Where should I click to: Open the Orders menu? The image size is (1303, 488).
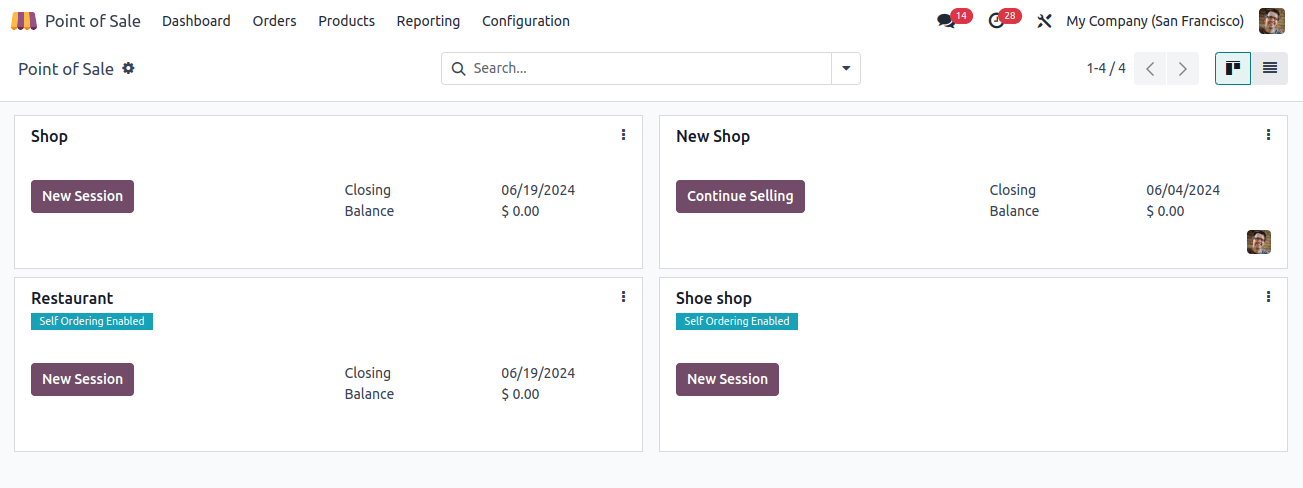click(x=274, y=21)
